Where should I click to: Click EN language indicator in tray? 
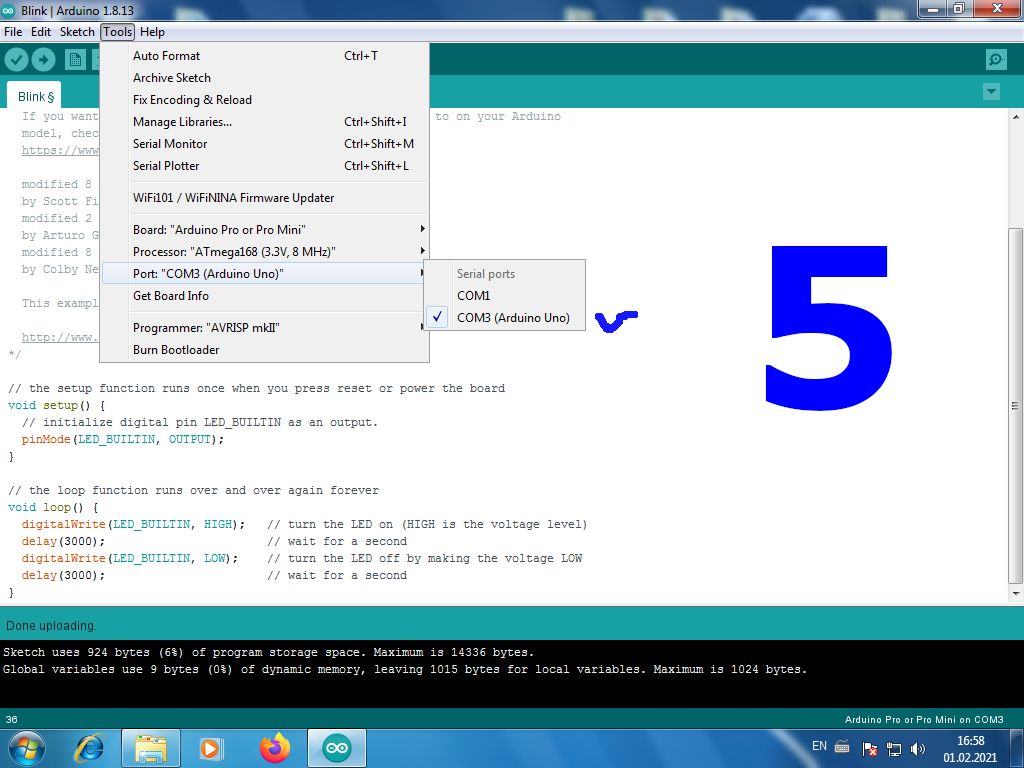(x=820, y=746)
